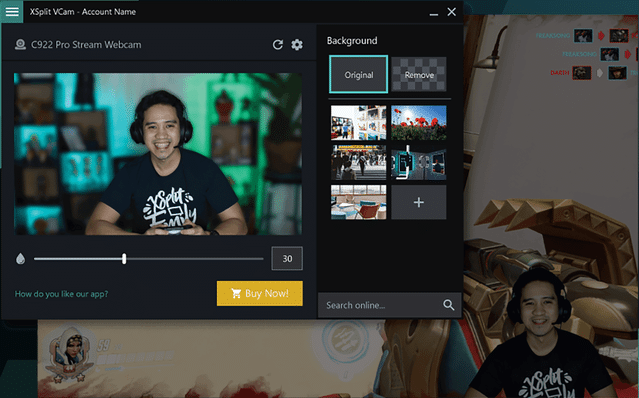Open camera settings gear
The image size is (639, 398).
point(297,44)
